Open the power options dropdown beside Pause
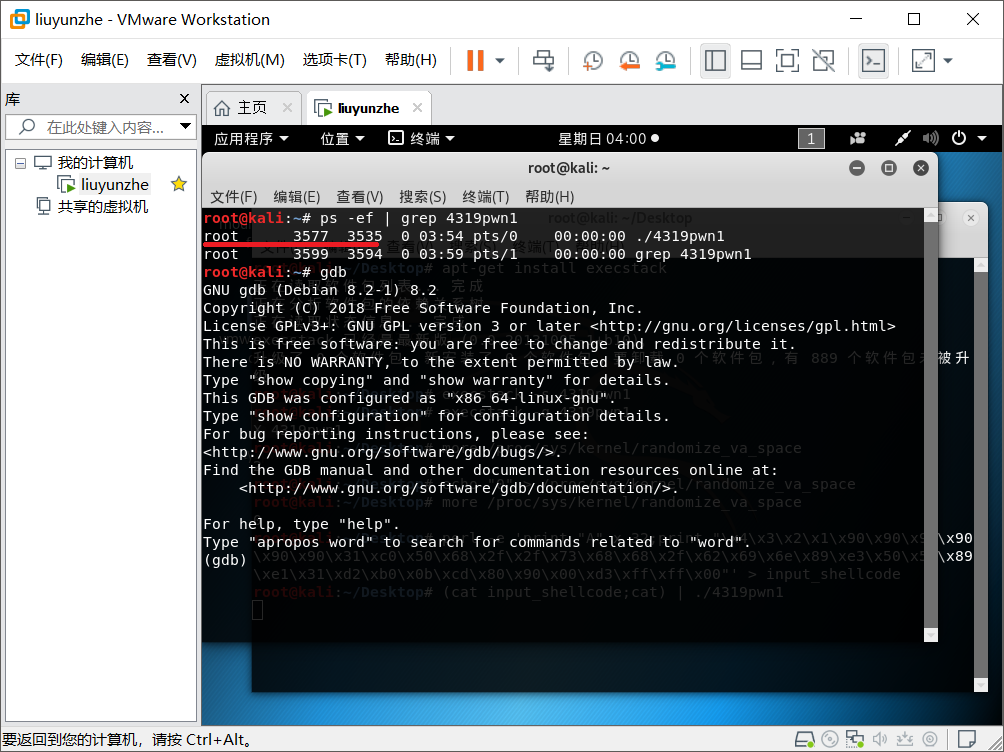 (x=500, y=61)
